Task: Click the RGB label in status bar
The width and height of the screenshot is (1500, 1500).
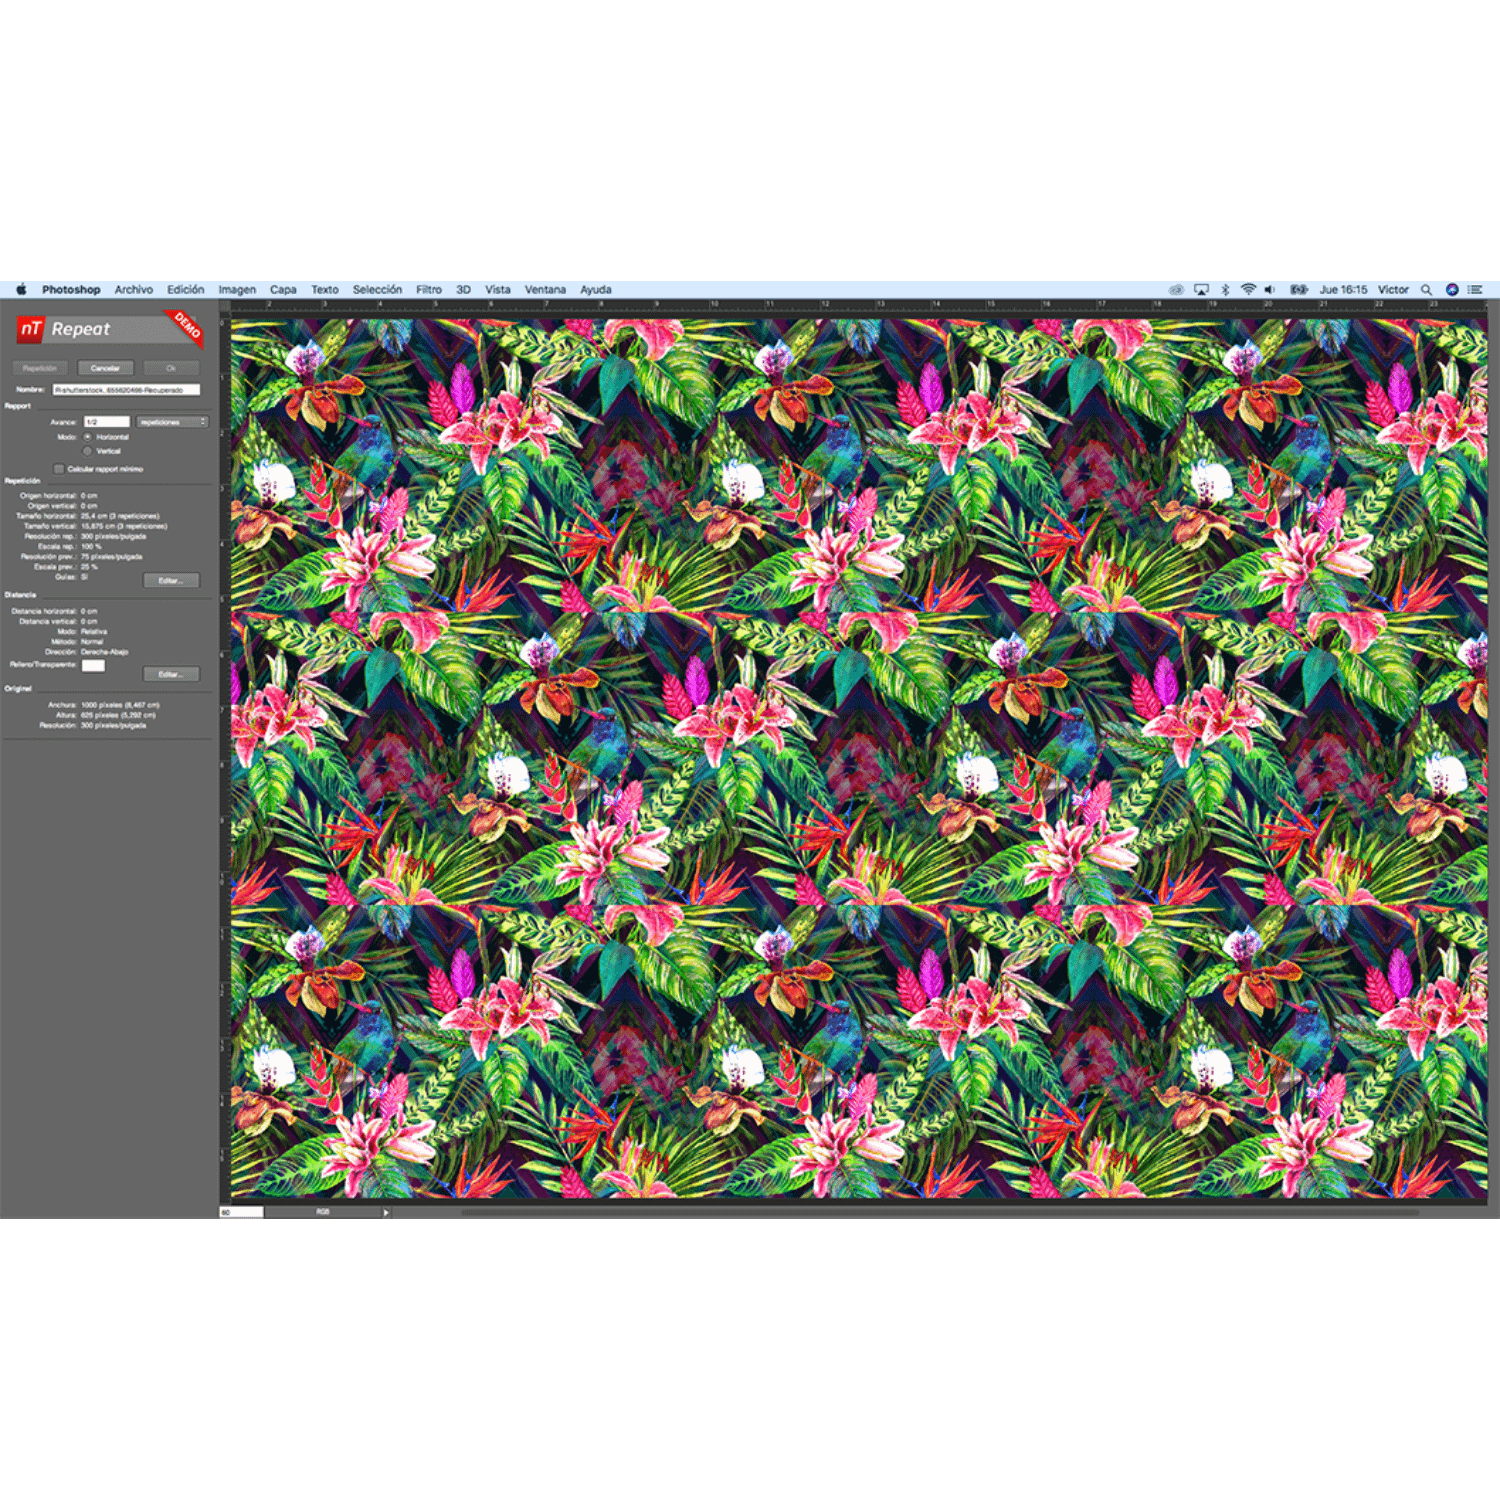Action: (x=323, y=1212)
